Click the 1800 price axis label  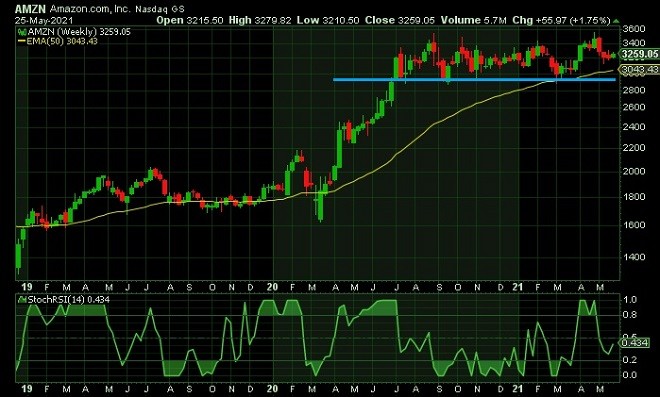tap(633, 197)
